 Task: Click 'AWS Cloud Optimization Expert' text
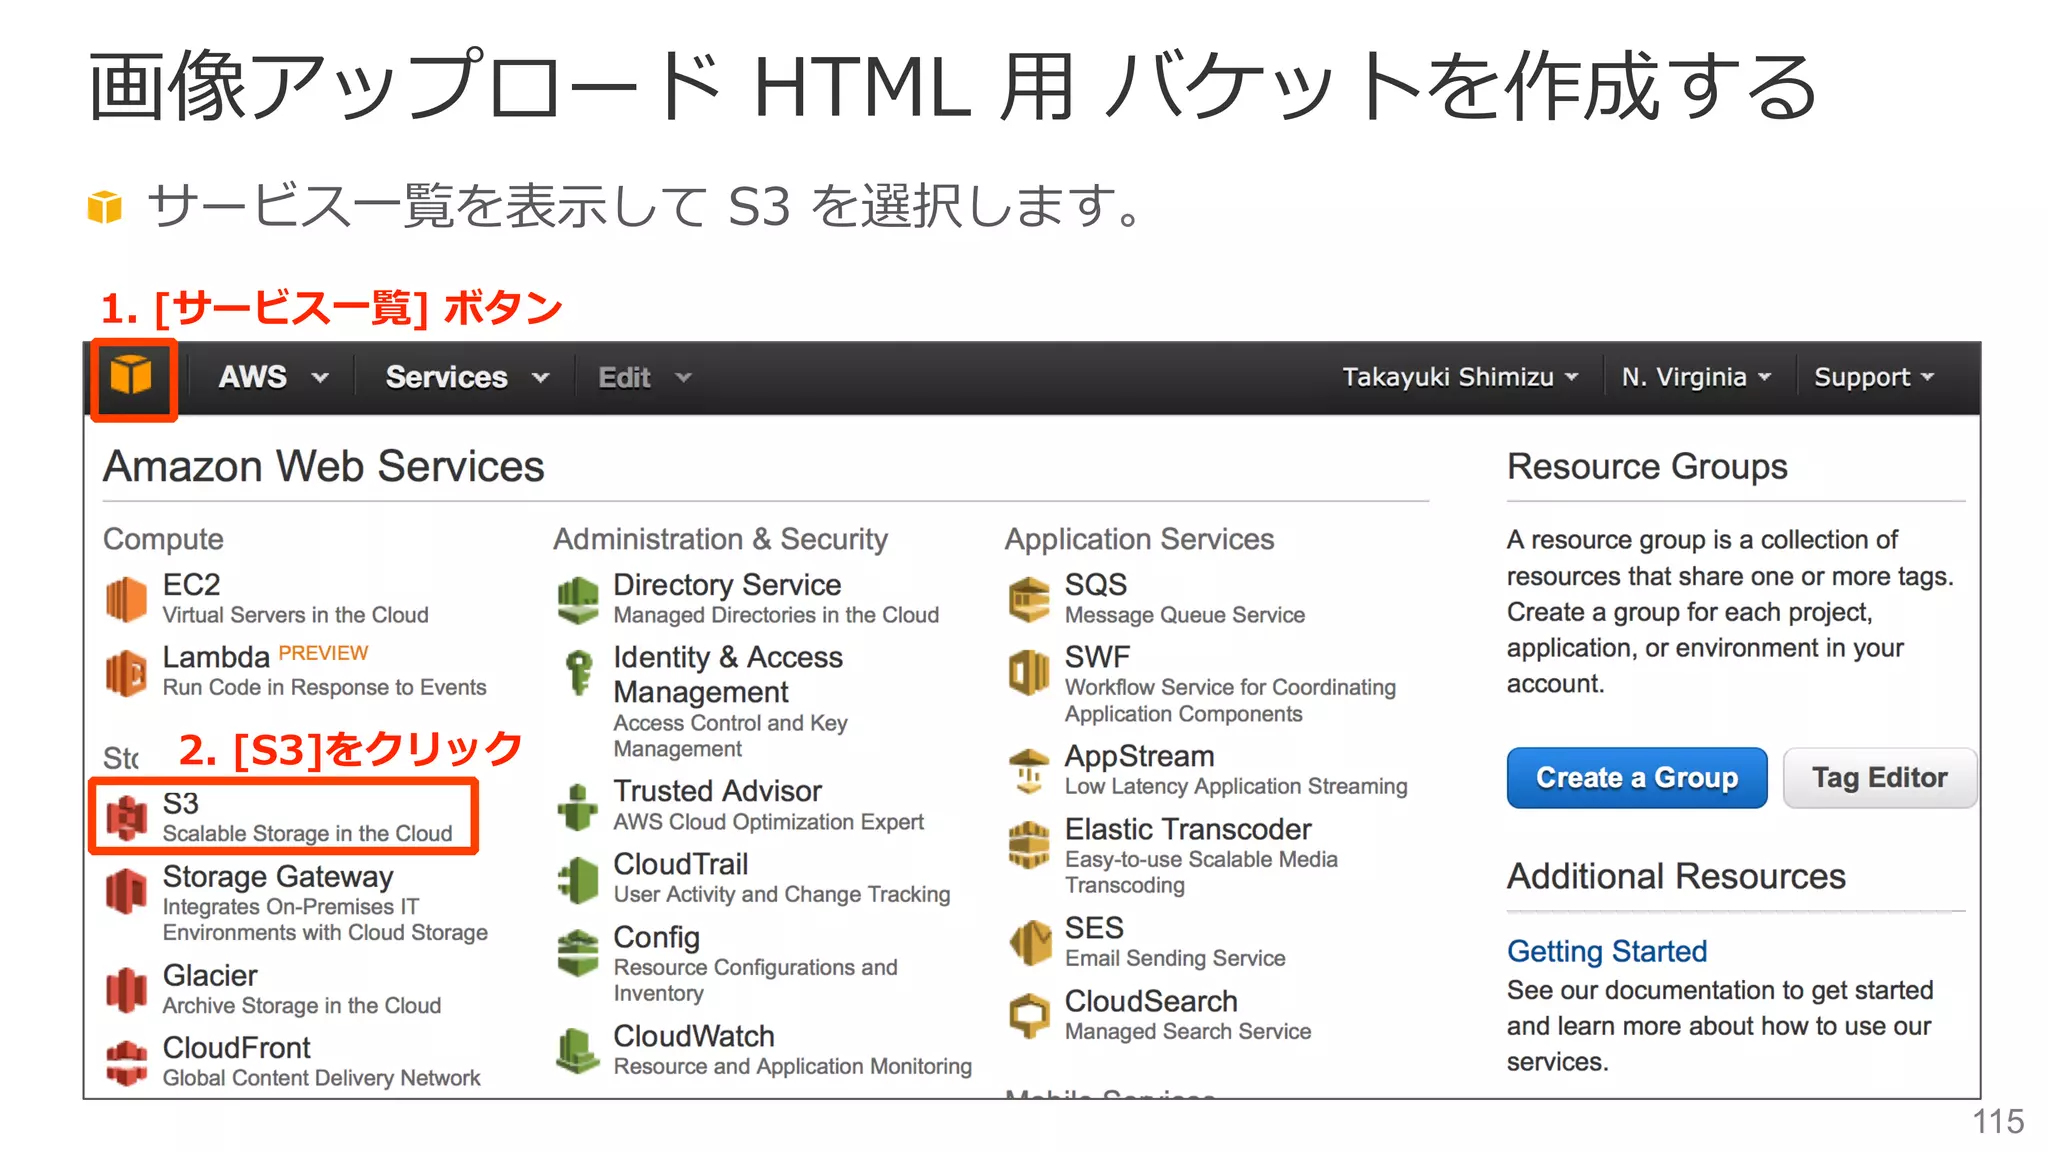point(769,822)
